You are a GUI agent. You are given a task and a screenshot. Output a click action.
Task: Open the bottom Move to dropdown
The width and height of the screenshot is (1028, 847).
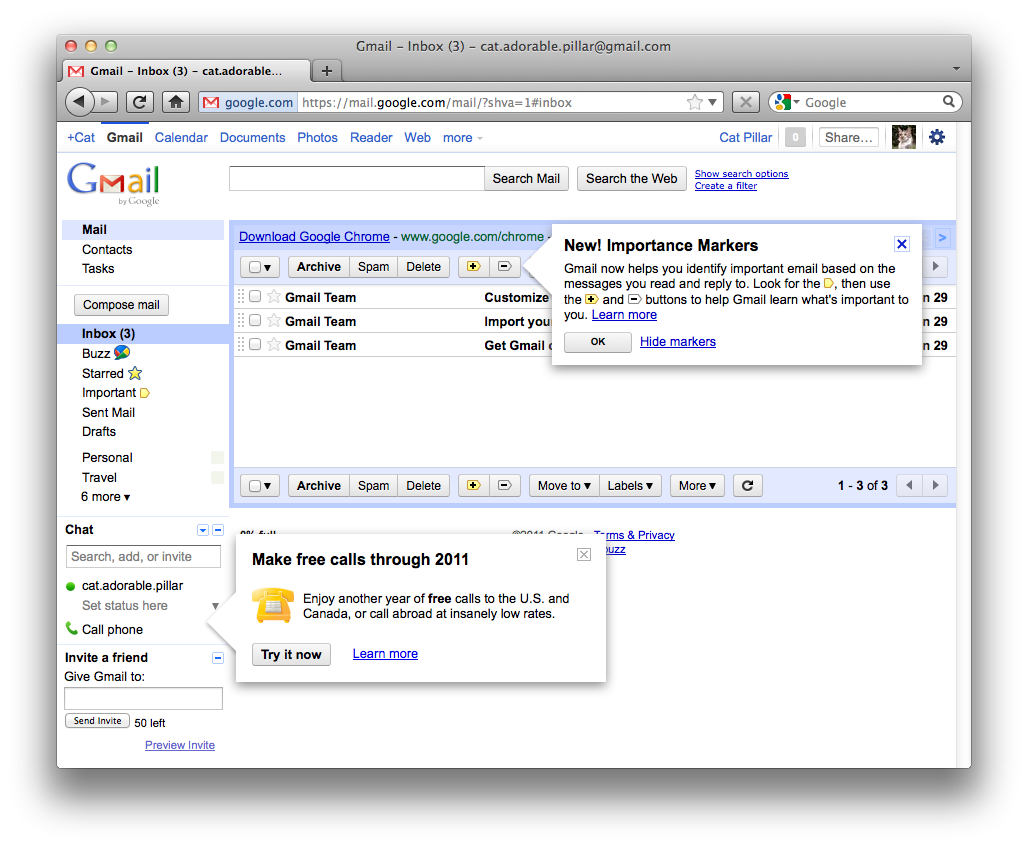tap(564, 486)
